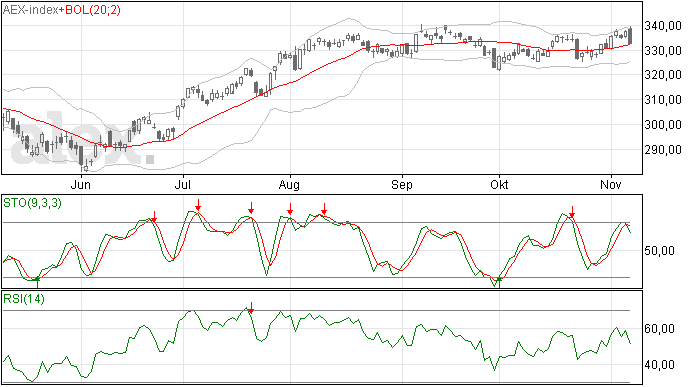Click the AEX-index chart title label
Viewport: 690px width, 387px height.
coord(31,10)
